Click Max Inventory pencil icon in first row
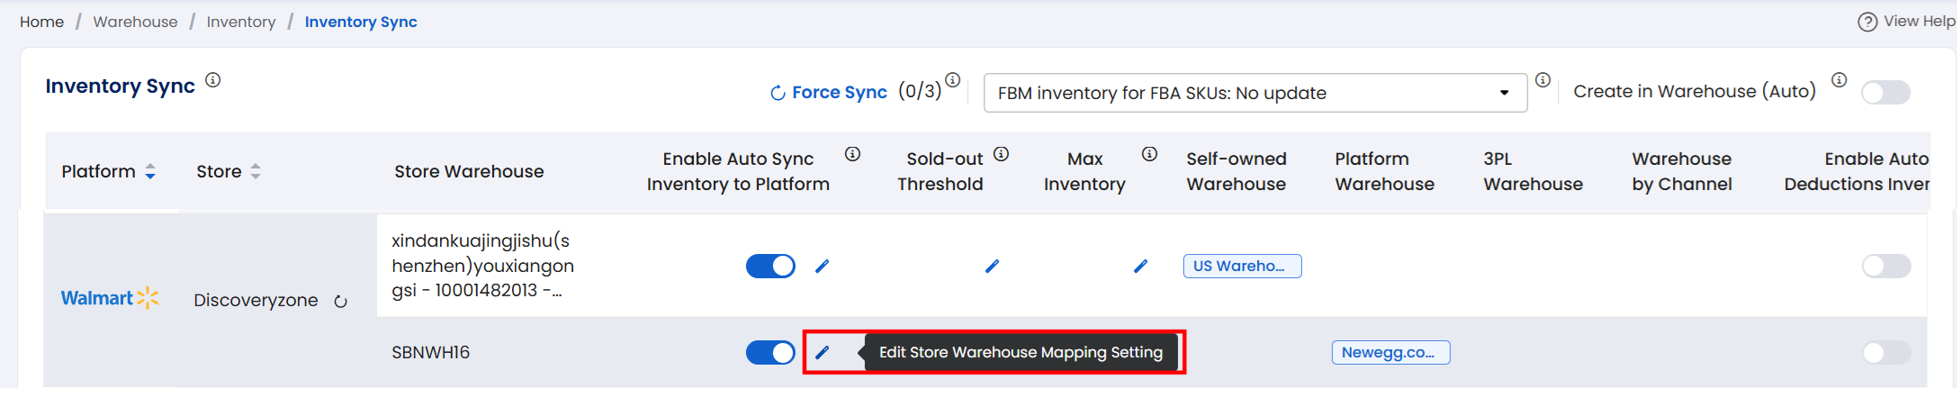1957x394 pixels. tap(1141, 266)
